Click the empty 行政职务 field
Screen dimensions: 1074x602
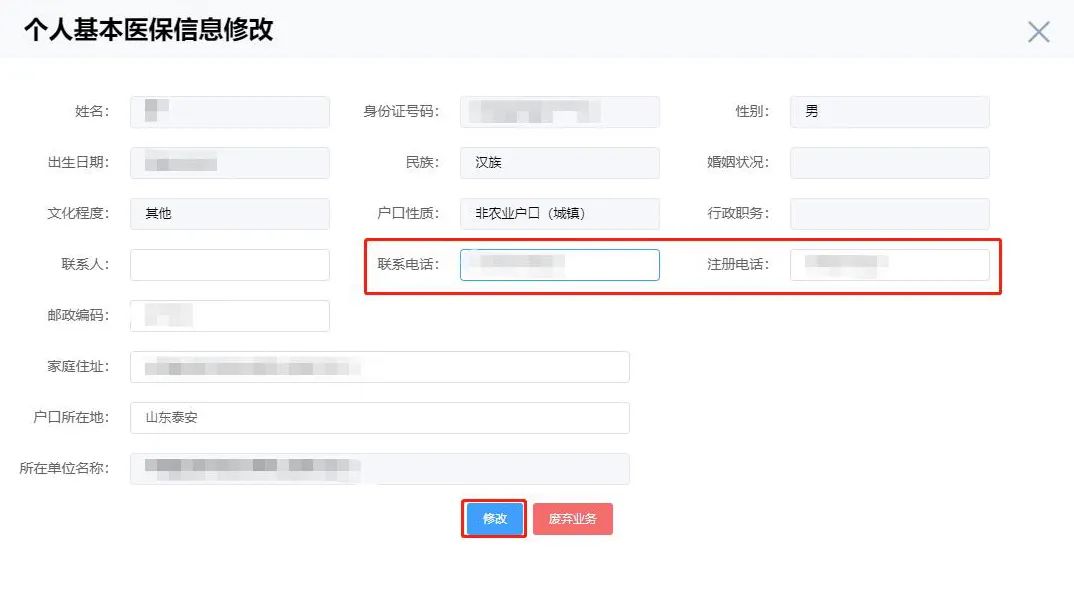coord(889,214)
